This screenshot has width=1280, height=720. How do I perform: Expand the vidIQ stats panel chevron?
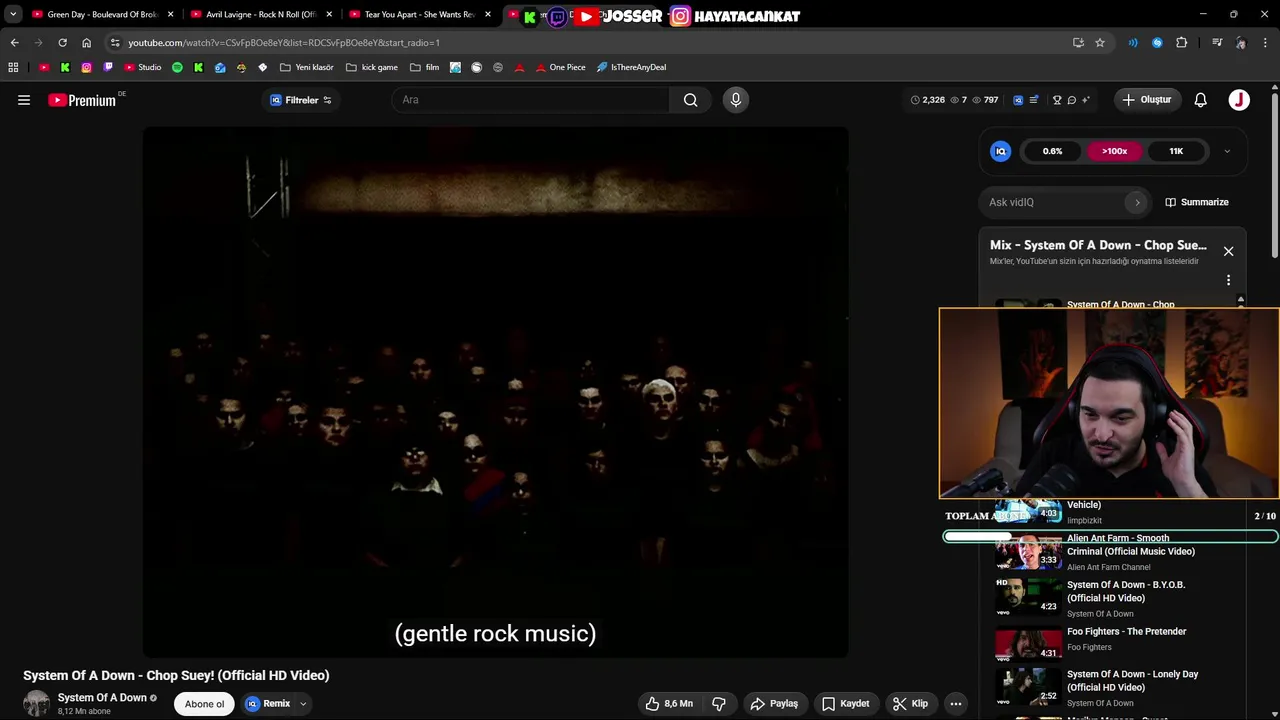point(1227,151)
